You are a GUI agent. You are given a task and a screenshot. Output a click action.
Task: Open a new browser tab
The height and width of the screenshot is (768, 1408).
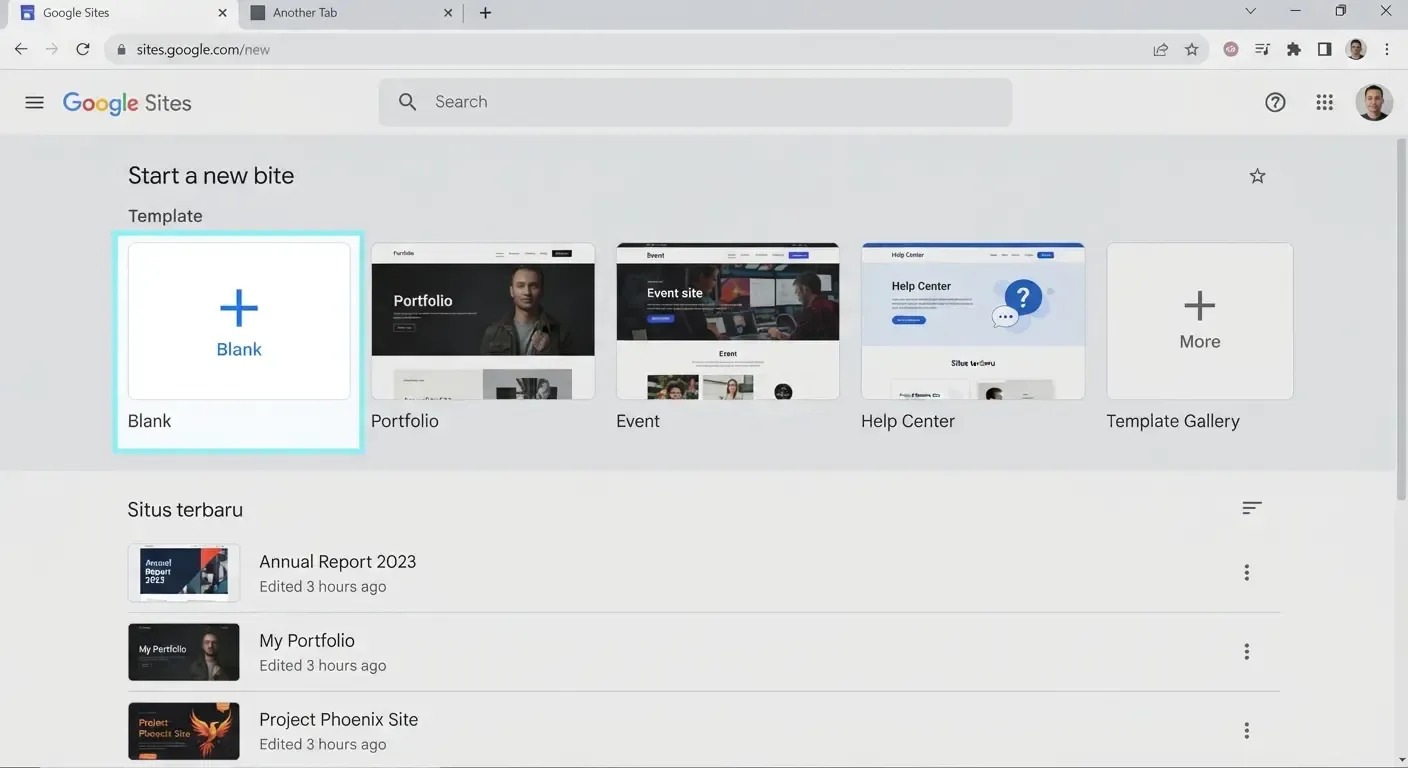pyautogui.click(x=485, y=13)
